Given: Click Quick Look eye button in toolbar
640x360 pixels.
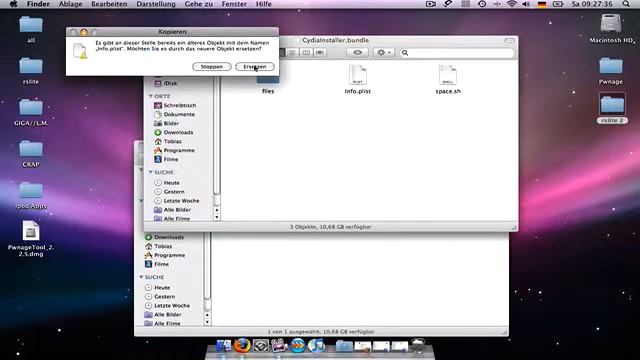Looking at the screenshot, I should coord(357,53).
